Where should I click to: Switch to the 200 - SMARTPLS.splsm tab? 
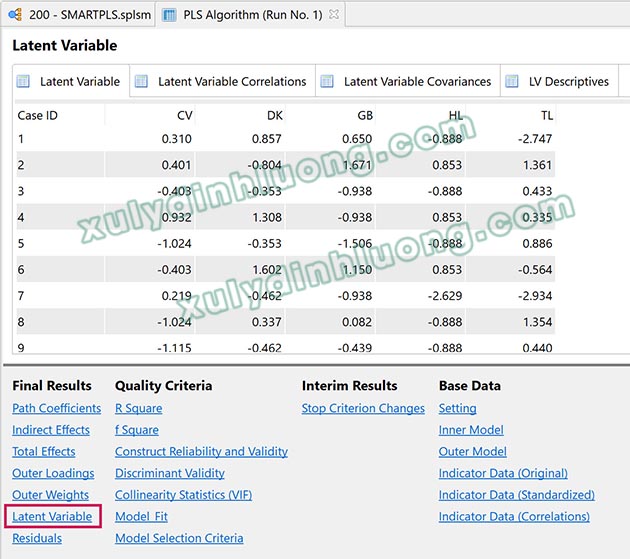[x=80, y=15]
